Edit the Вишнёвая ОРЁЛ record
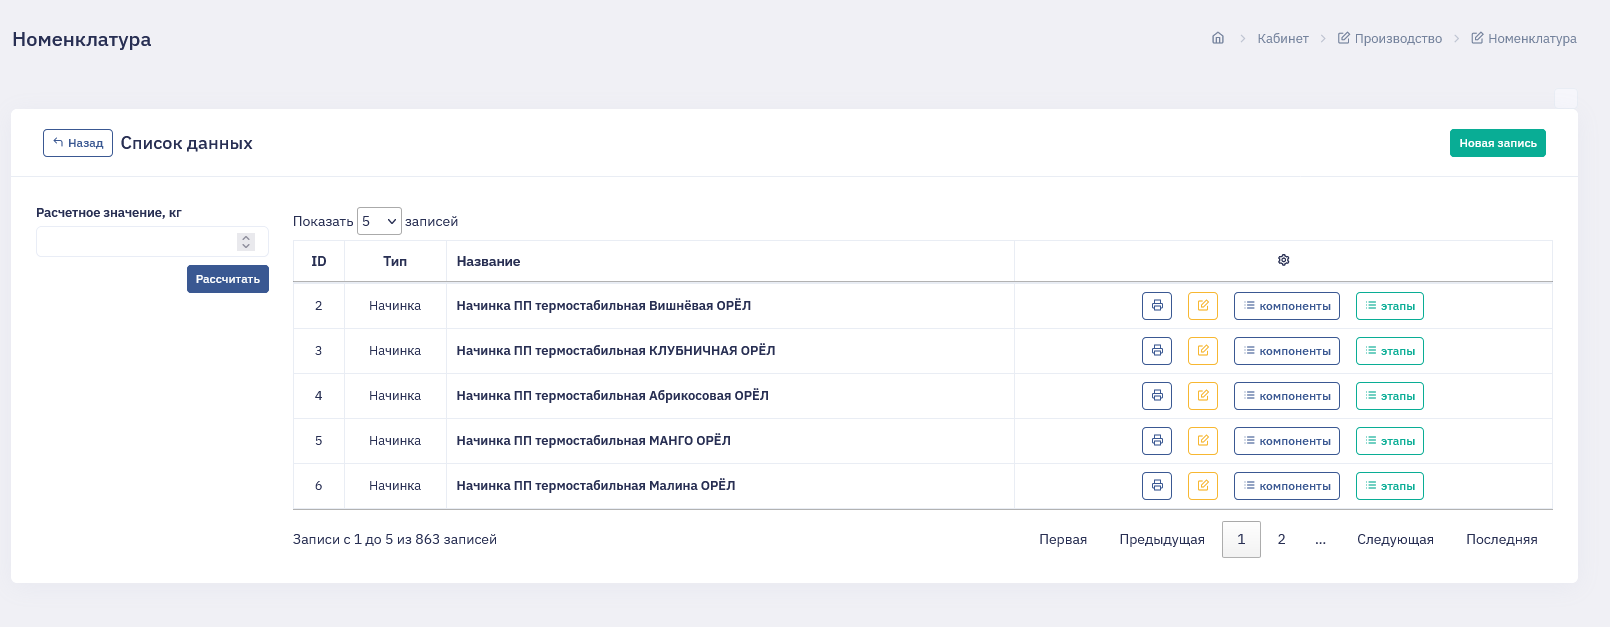 pos(1203,306)
